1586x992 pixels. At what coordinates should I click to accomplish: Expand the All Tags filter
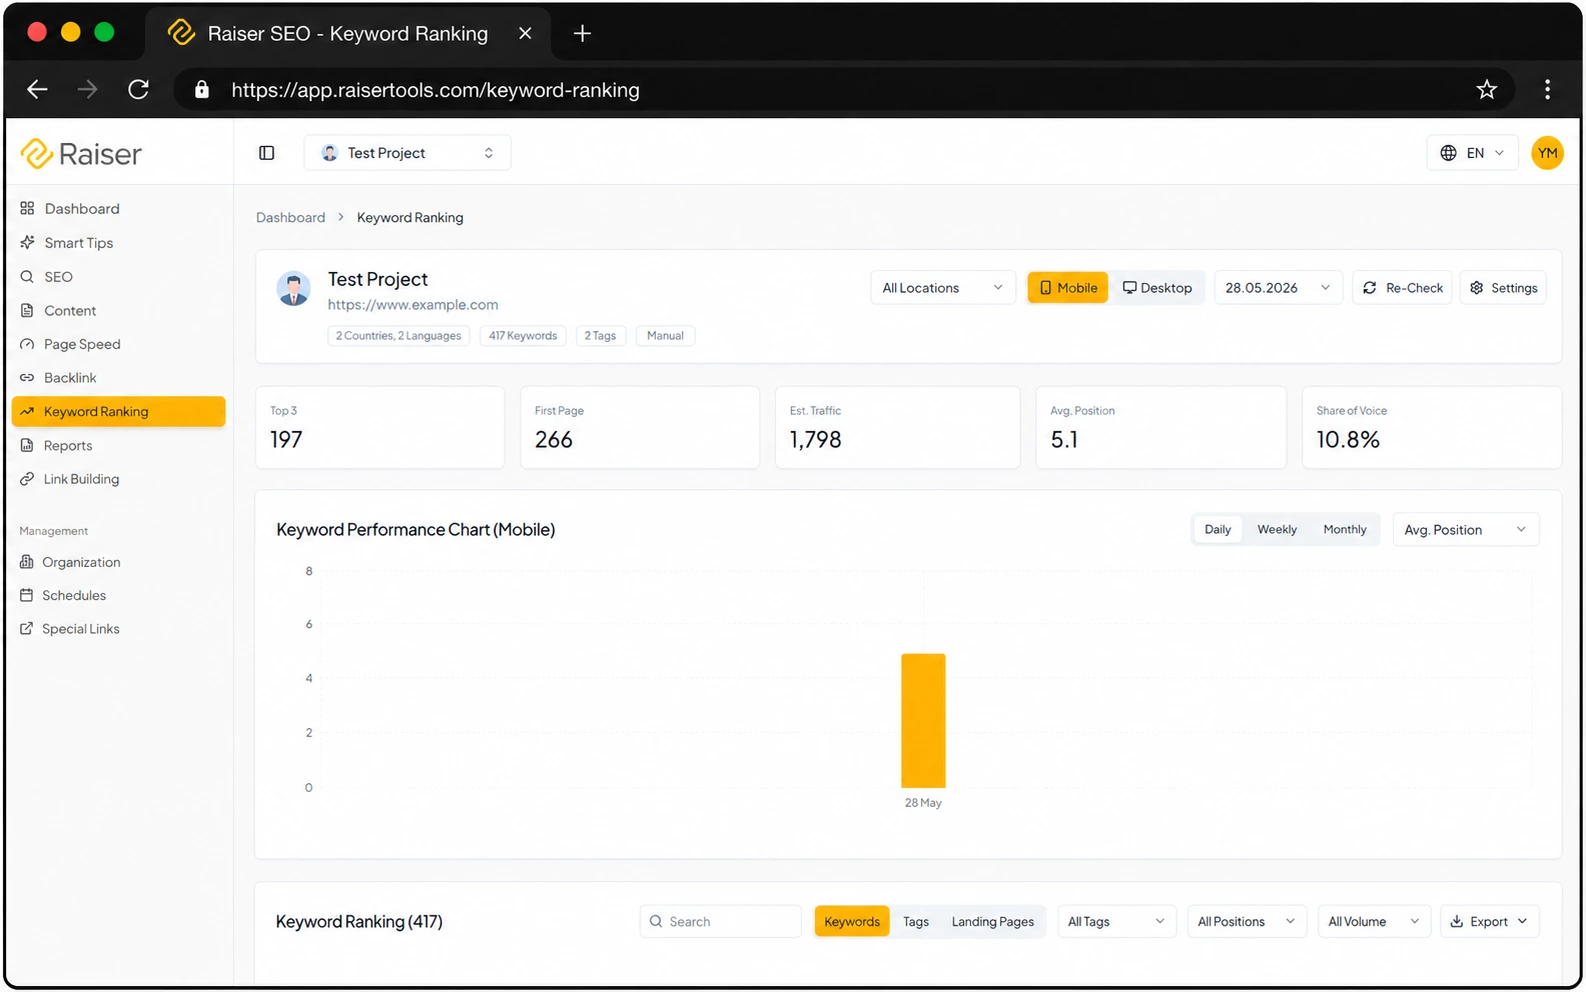[x=1116, y=922]
